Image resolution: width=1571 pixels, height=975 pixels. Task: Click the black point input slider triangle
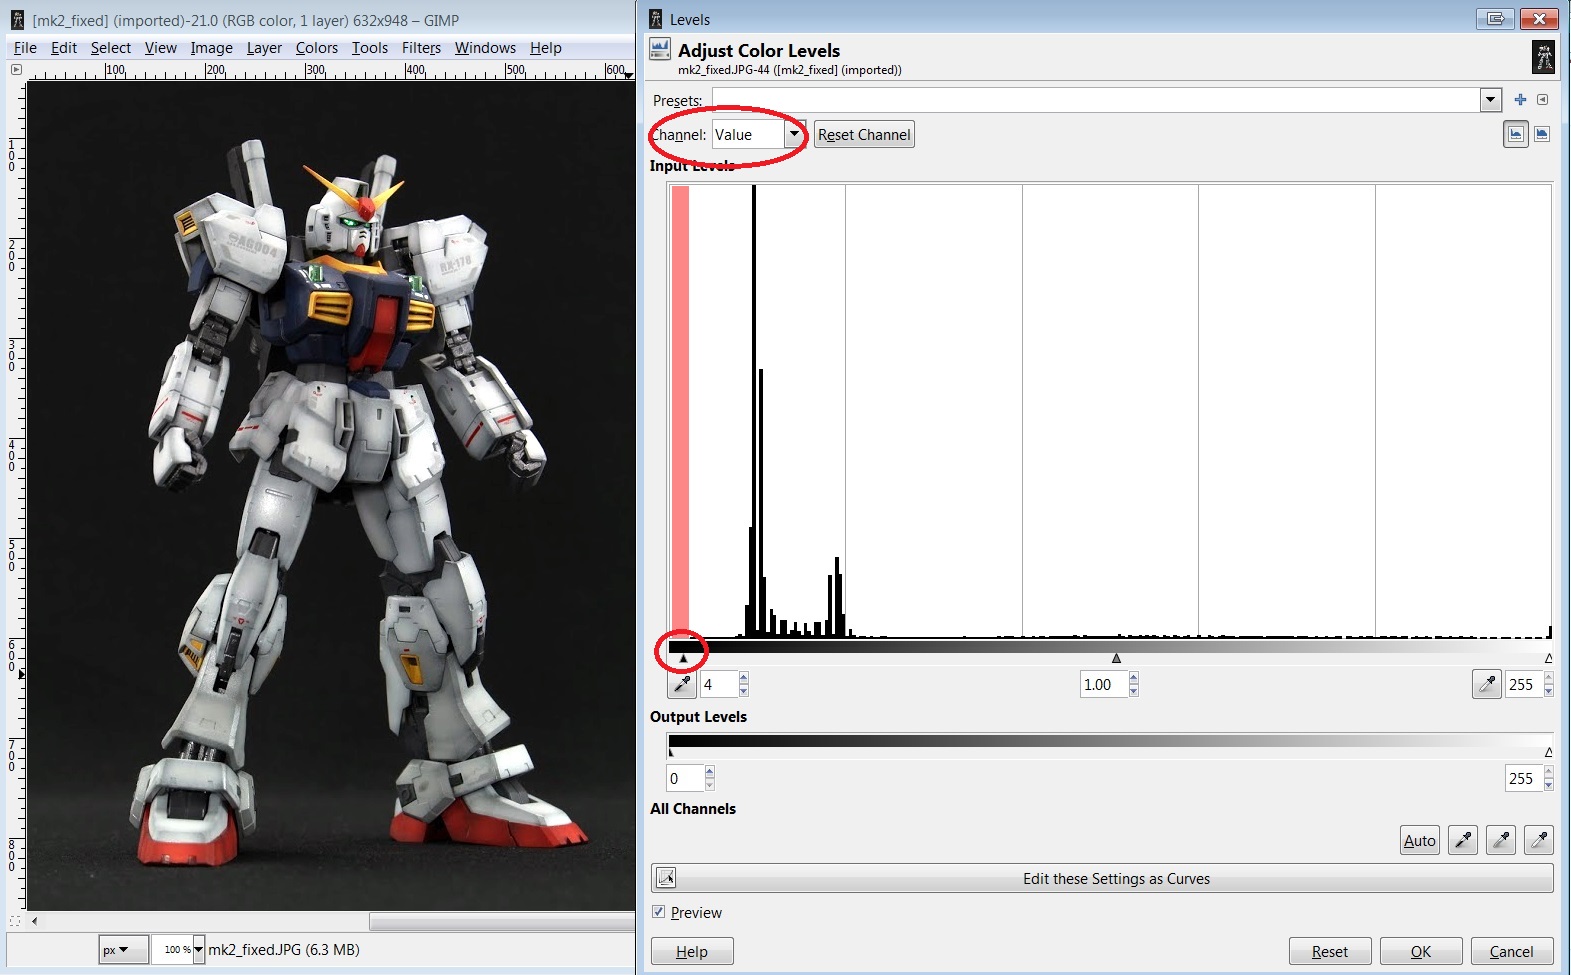point(683,658)
